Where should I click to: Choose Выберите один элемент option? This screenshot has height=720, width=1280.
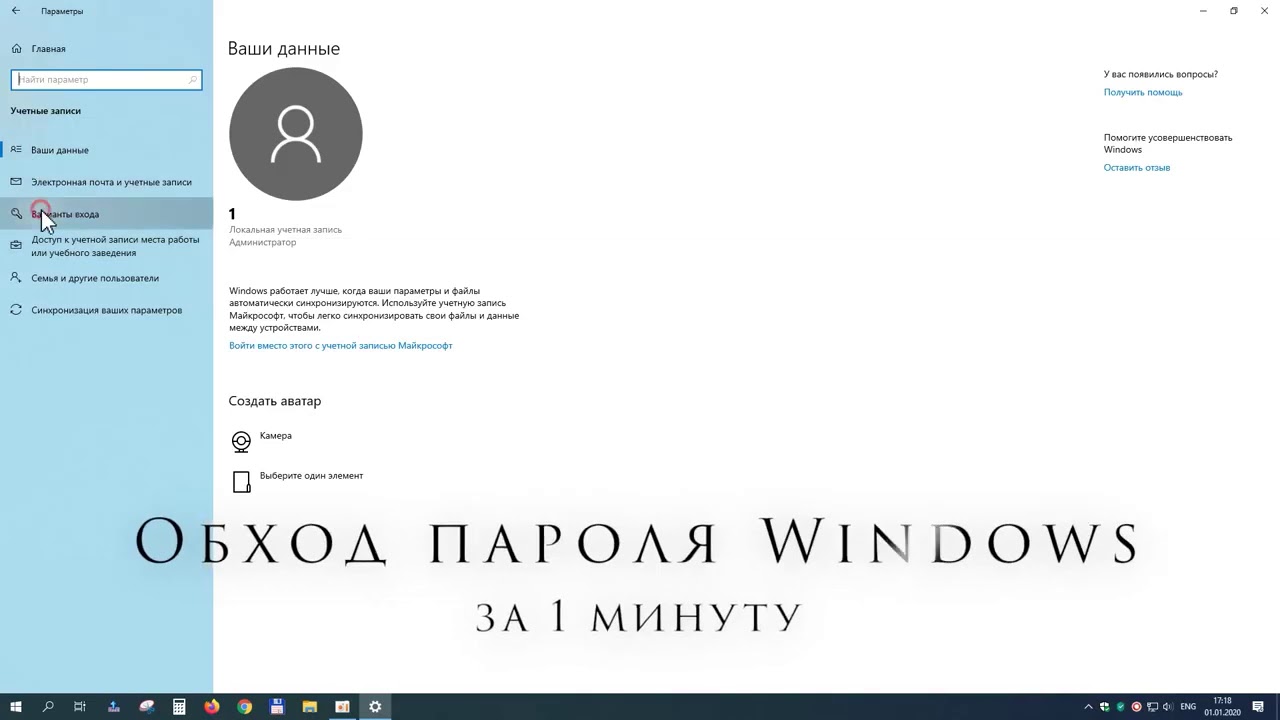(x=296, y=481)
